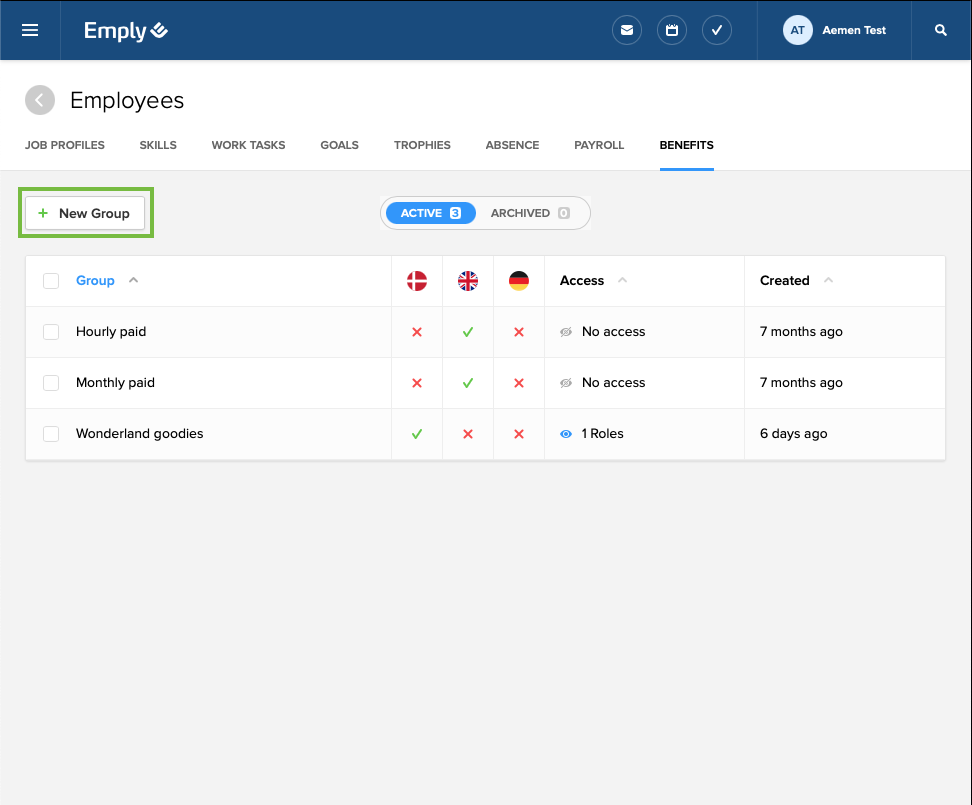
Task: Click the UK flag column header
Action: [x=468, y=281]
